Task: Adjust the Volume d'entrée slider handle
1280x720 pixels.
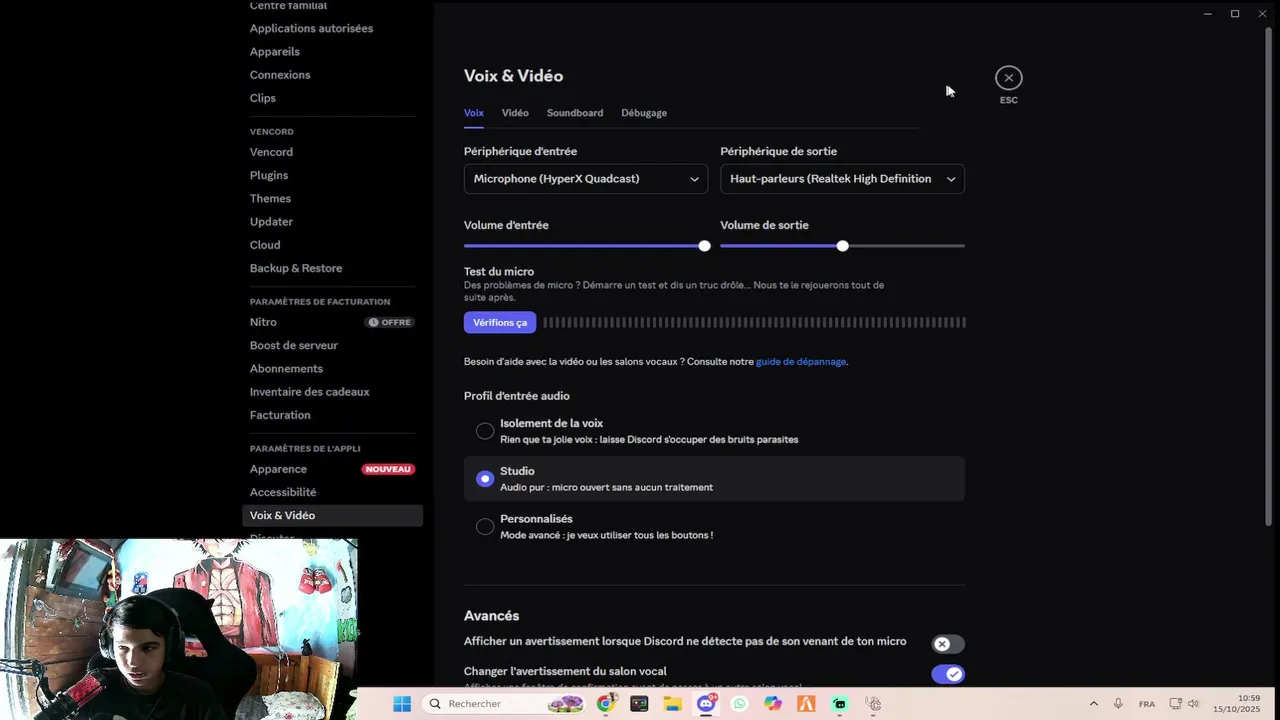Action: coord(704,246)
